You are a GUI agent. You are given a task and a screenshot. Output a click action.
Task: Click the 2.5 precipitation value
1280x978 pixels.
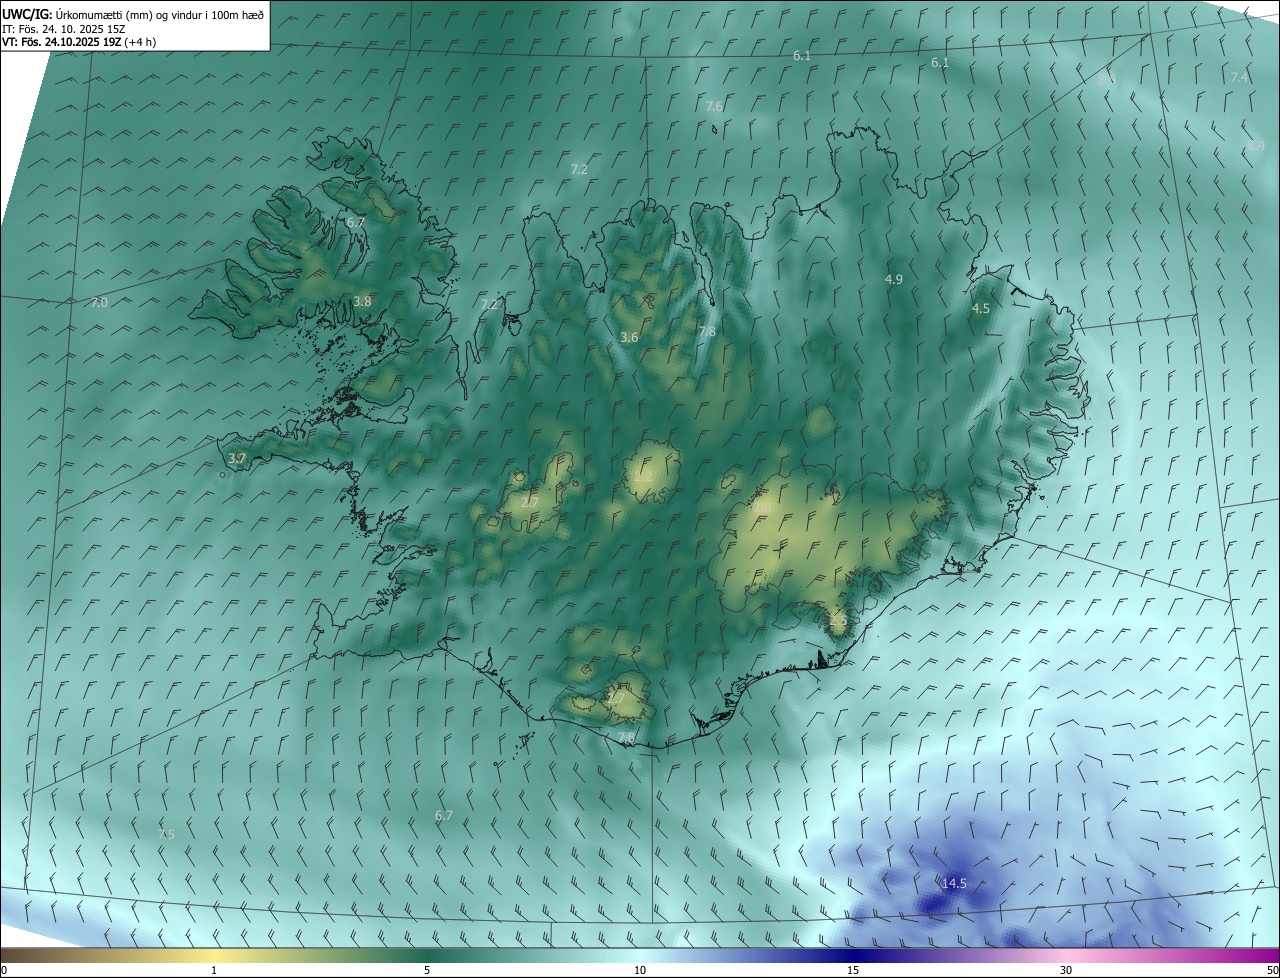[838, 620]
